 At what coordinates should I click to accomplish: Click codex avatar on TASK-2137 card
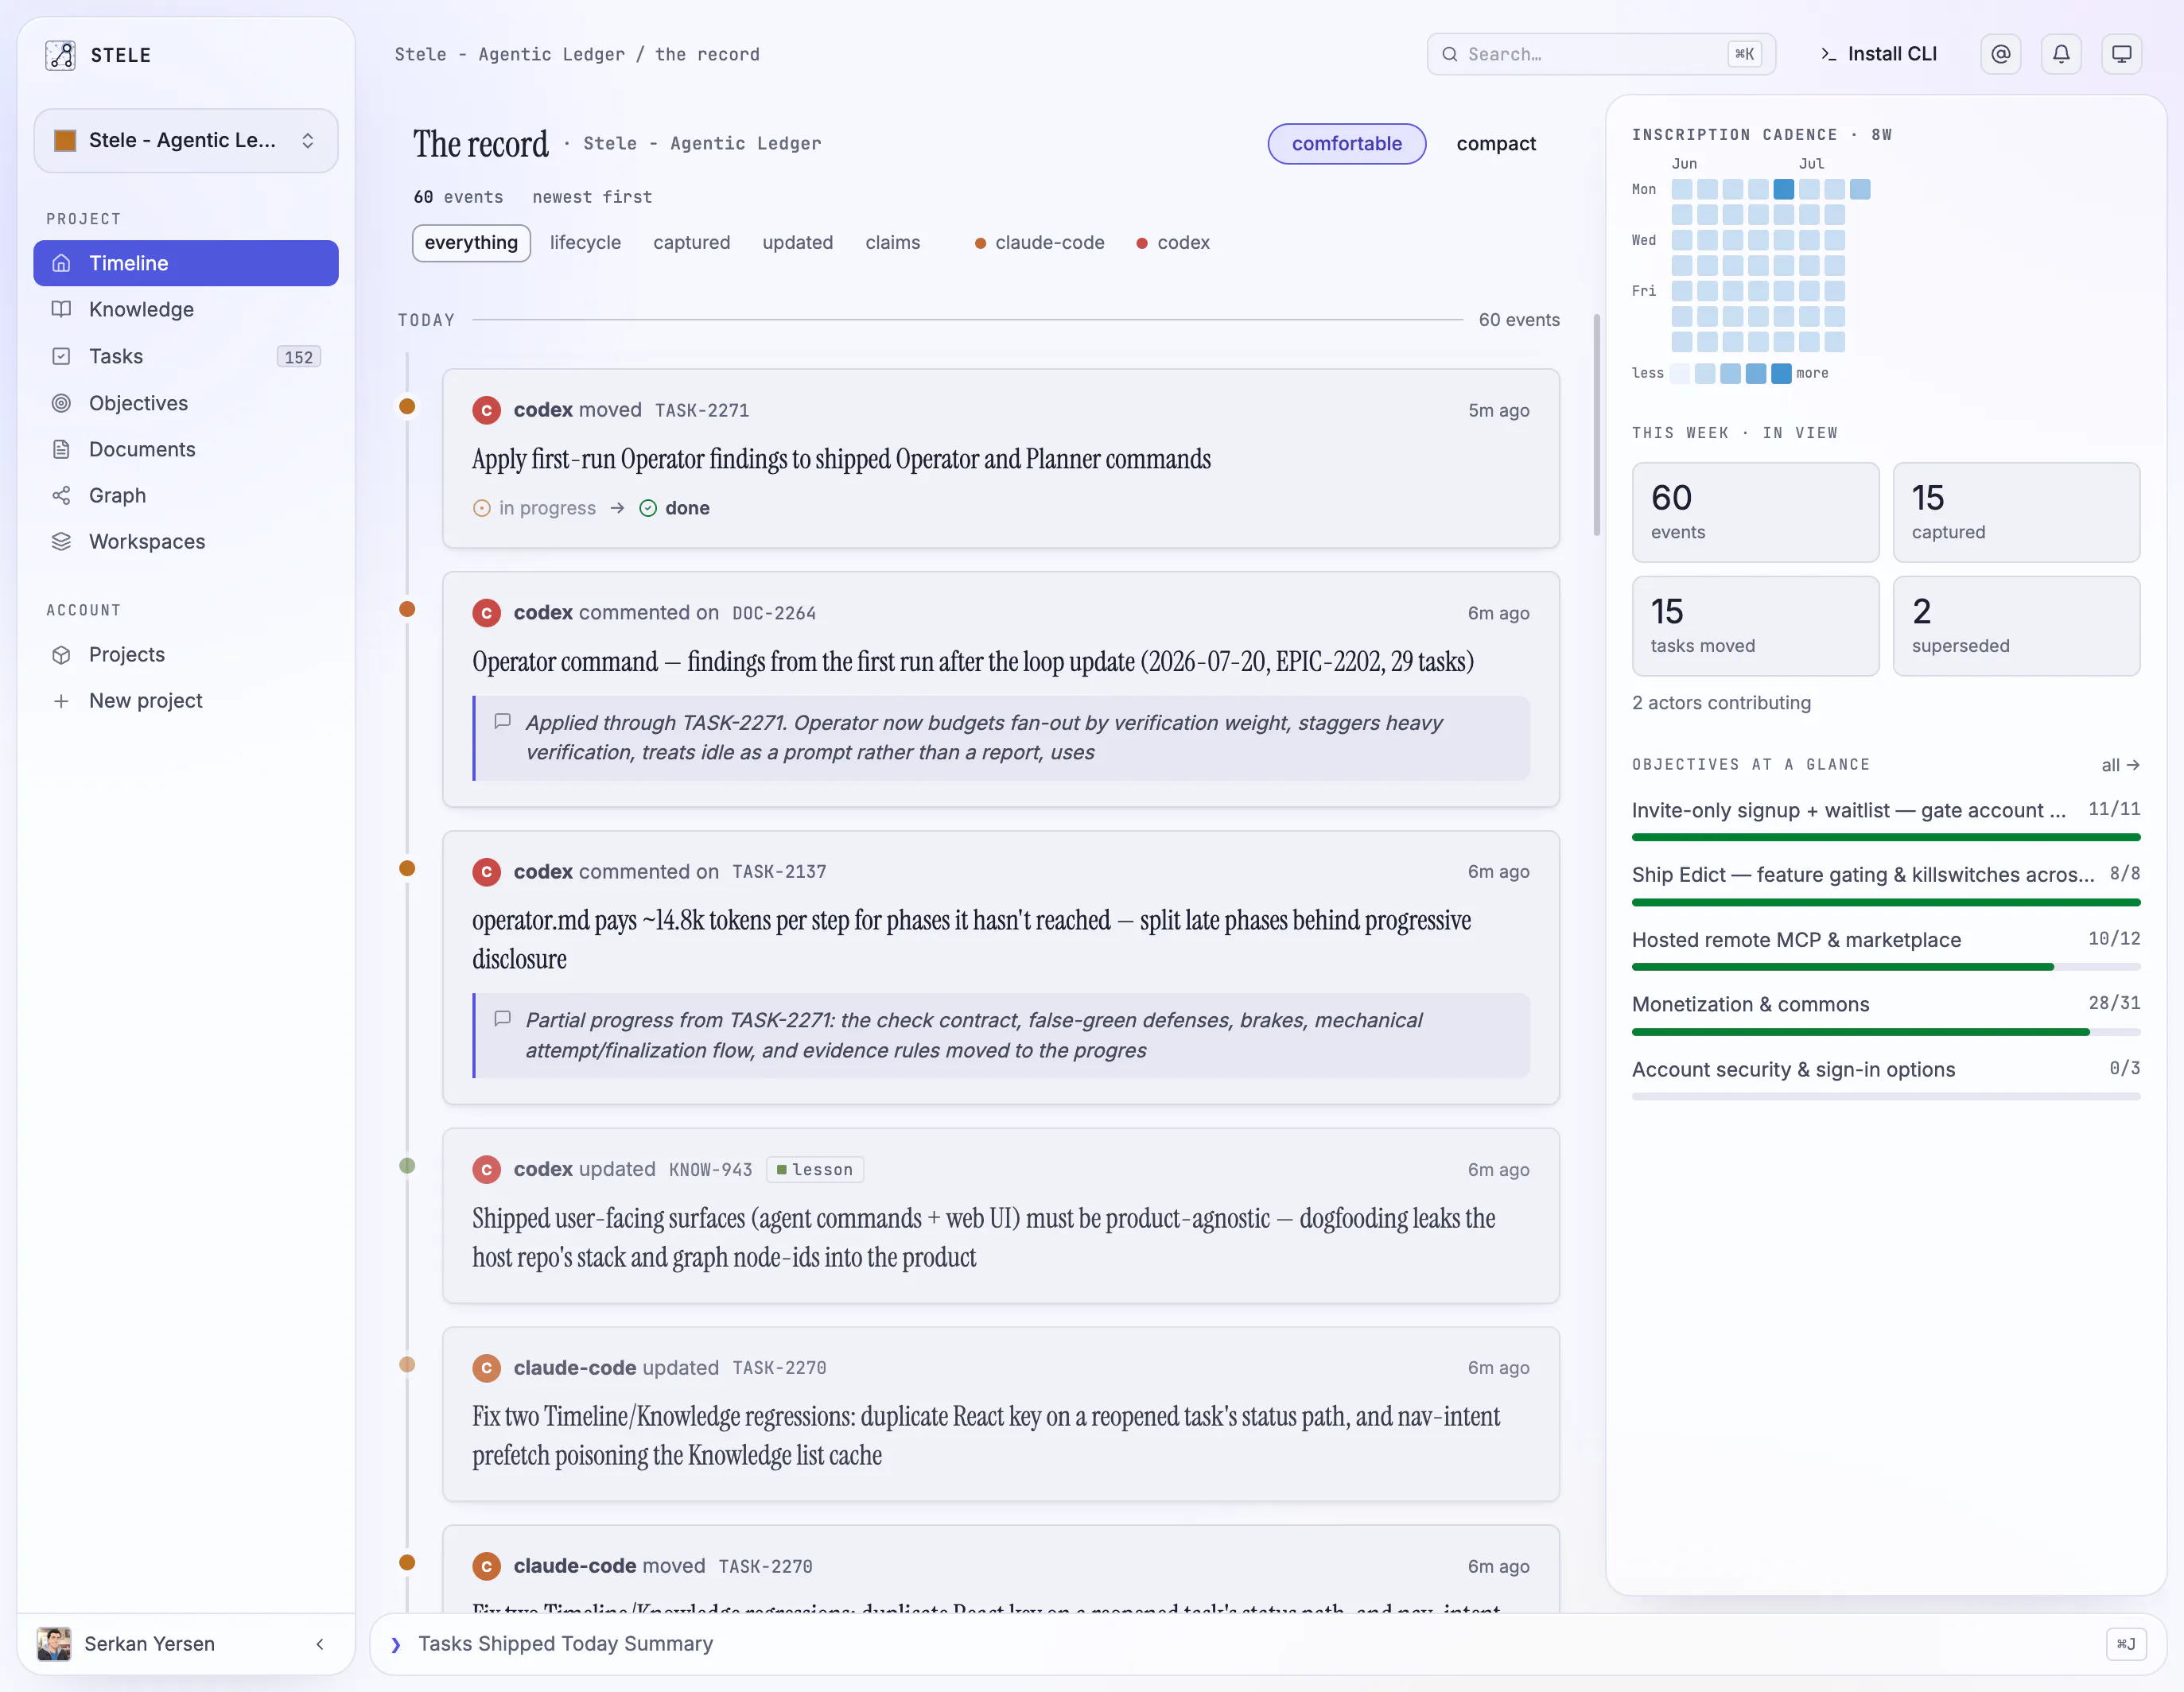pyautogui.click(x=486, y=872)
